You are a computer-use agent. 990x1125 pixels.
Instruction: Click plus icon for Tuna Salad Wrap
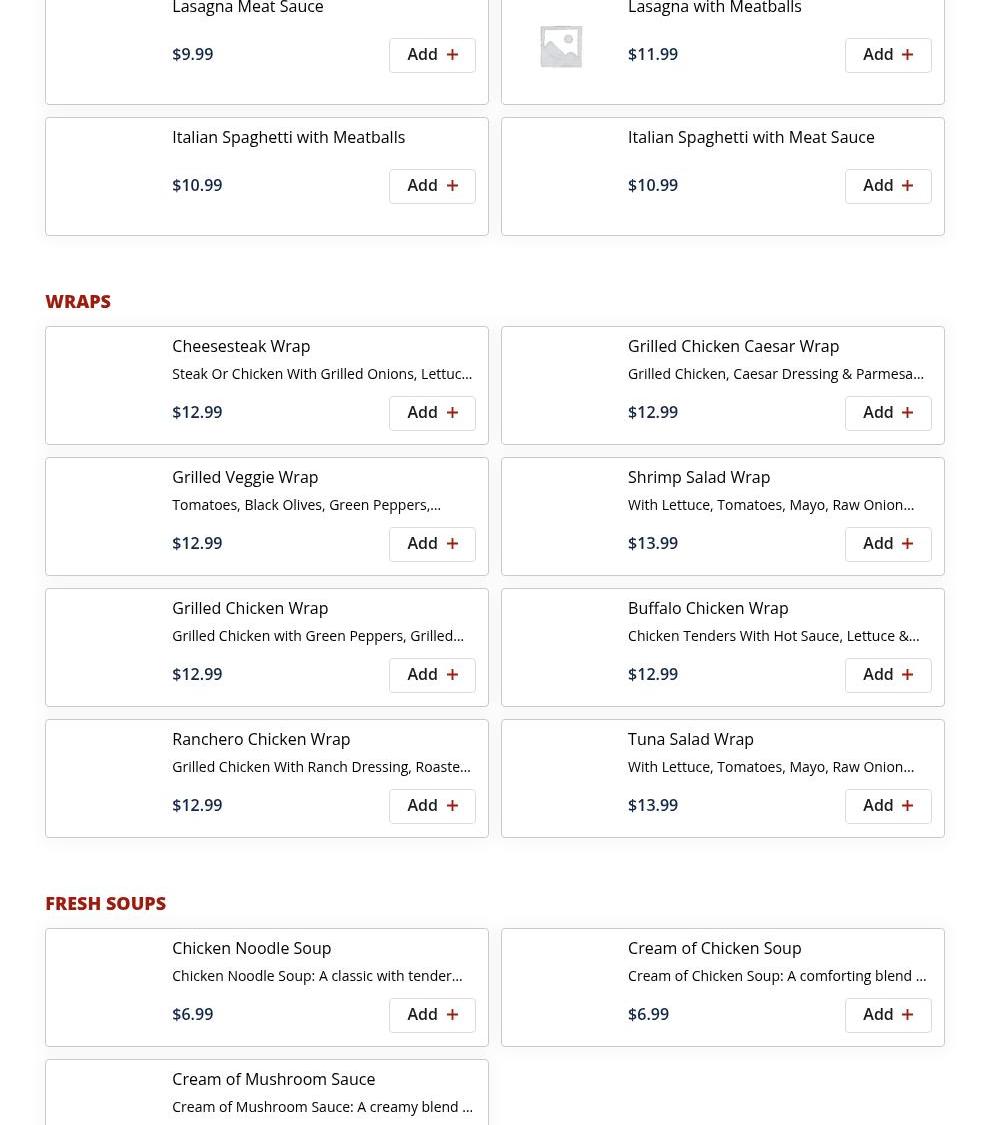tap(907, 806)
